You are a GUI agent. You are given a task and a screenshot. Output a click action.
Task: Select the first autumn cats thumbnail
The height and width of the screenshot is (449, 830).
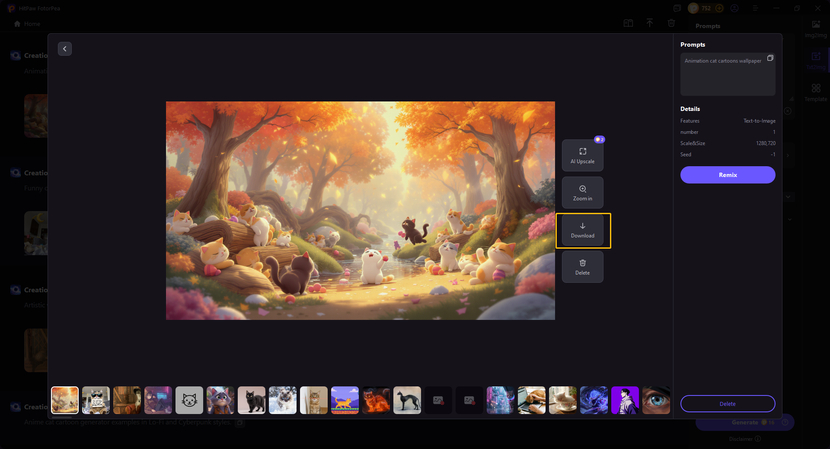click(65, 400)
